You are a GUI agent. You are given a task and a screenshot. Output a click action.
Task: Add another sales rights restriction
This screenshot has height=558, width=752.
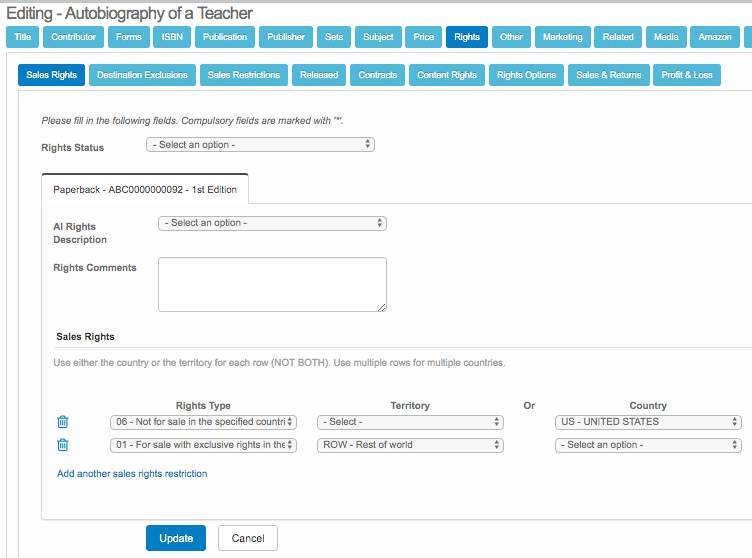[x=132, y=474]
